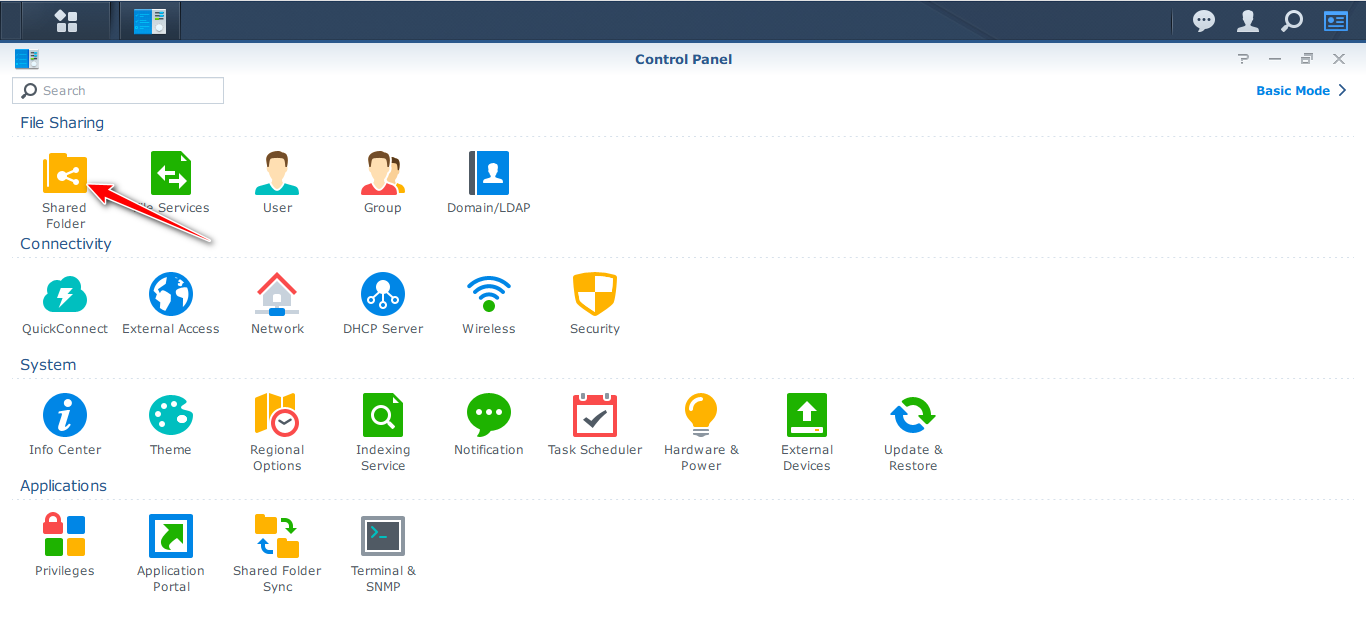The width and height of the screenshot is (1366, 627).
Task: Open Domain/LDAP settings
Action: pos(489,174)
